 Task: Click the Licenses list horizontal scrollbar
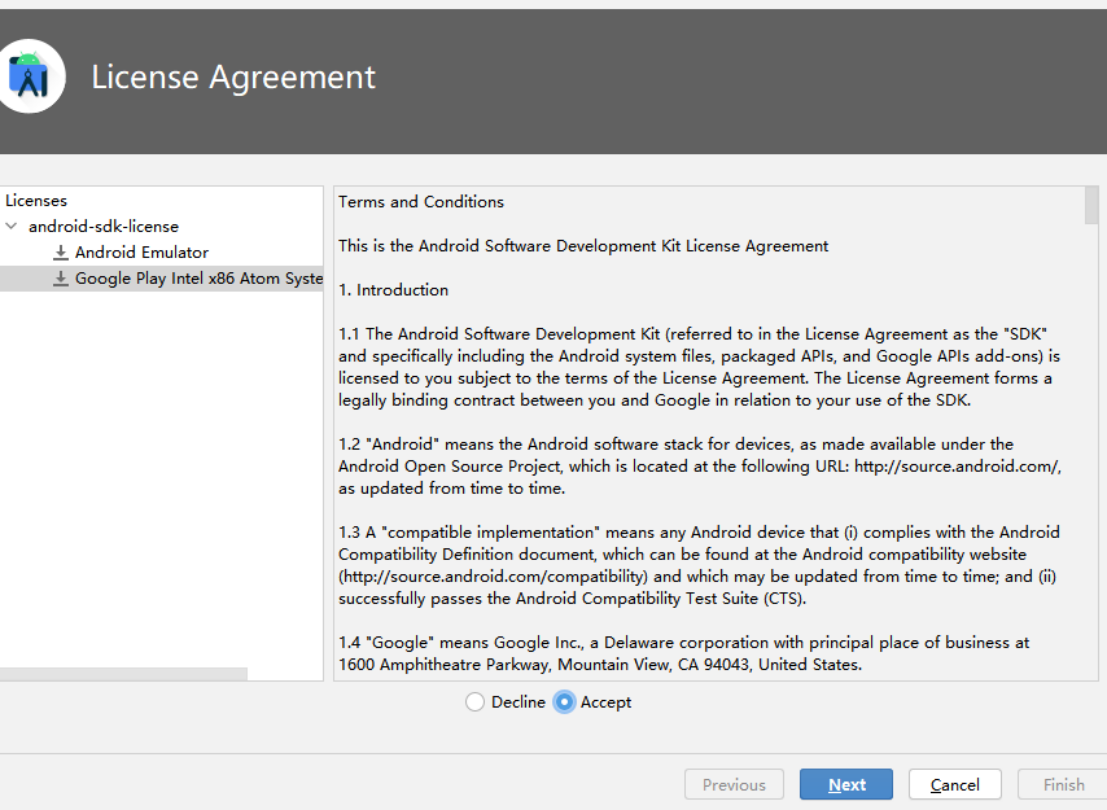pos(124,674)
